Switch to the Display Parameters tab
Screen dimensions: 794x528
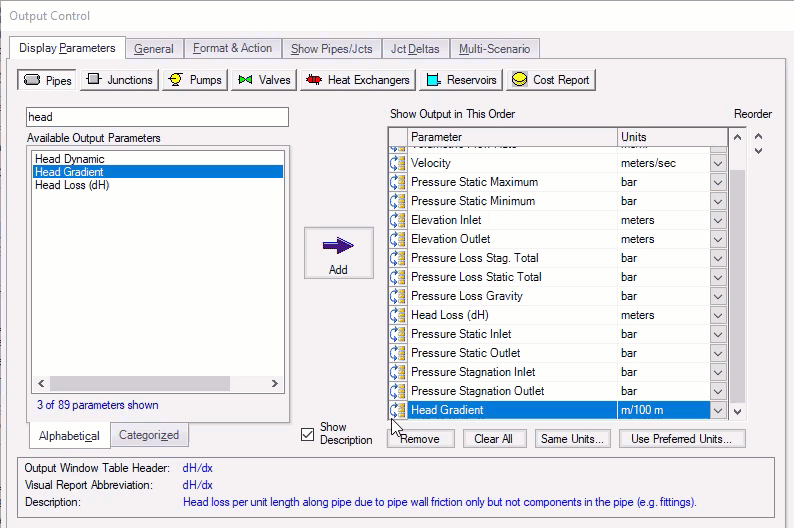click(67, 48)
